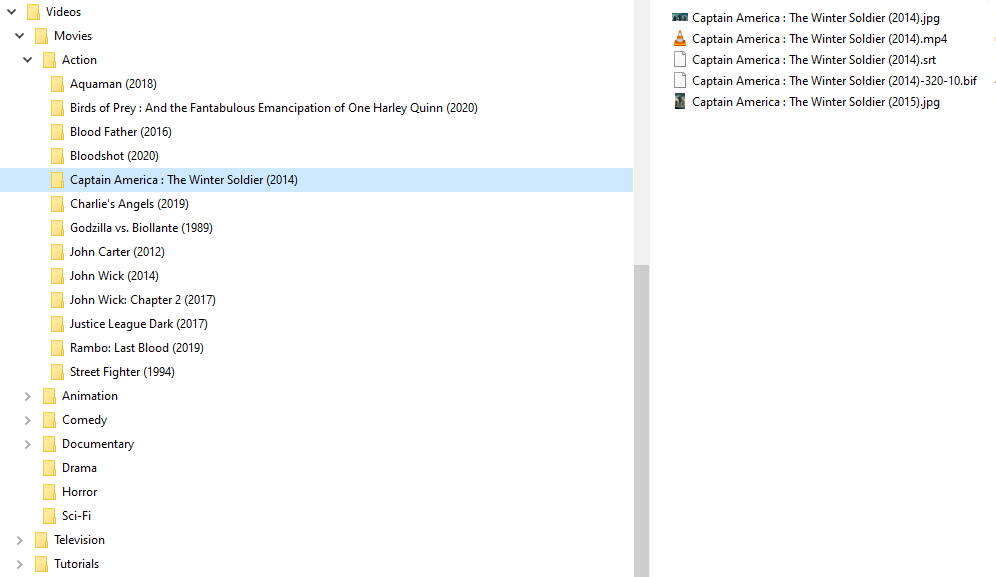Viewport: 996px width, 577px height.
Task: Click the Bloodshot (2020) folder icon
Action: (x=57, y=156)
